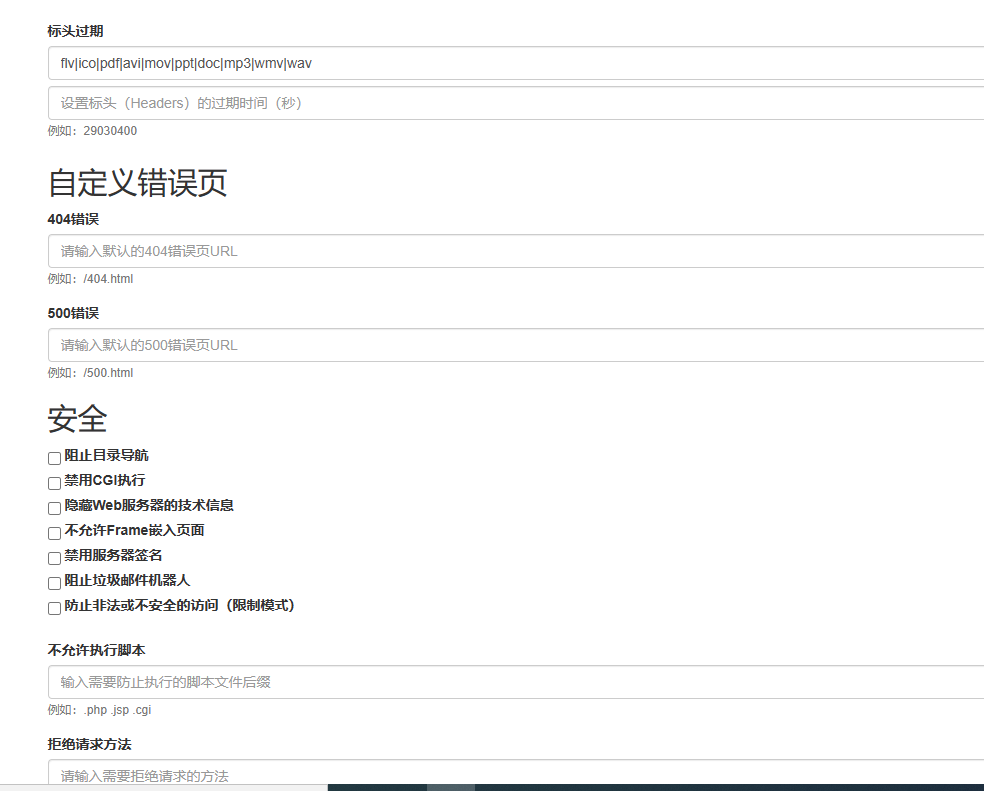The width and height of the screenshot is (984, 791).
Task: Enable 防止非法或不安全的访问（限制模式）checkbox
Action: 55,608
